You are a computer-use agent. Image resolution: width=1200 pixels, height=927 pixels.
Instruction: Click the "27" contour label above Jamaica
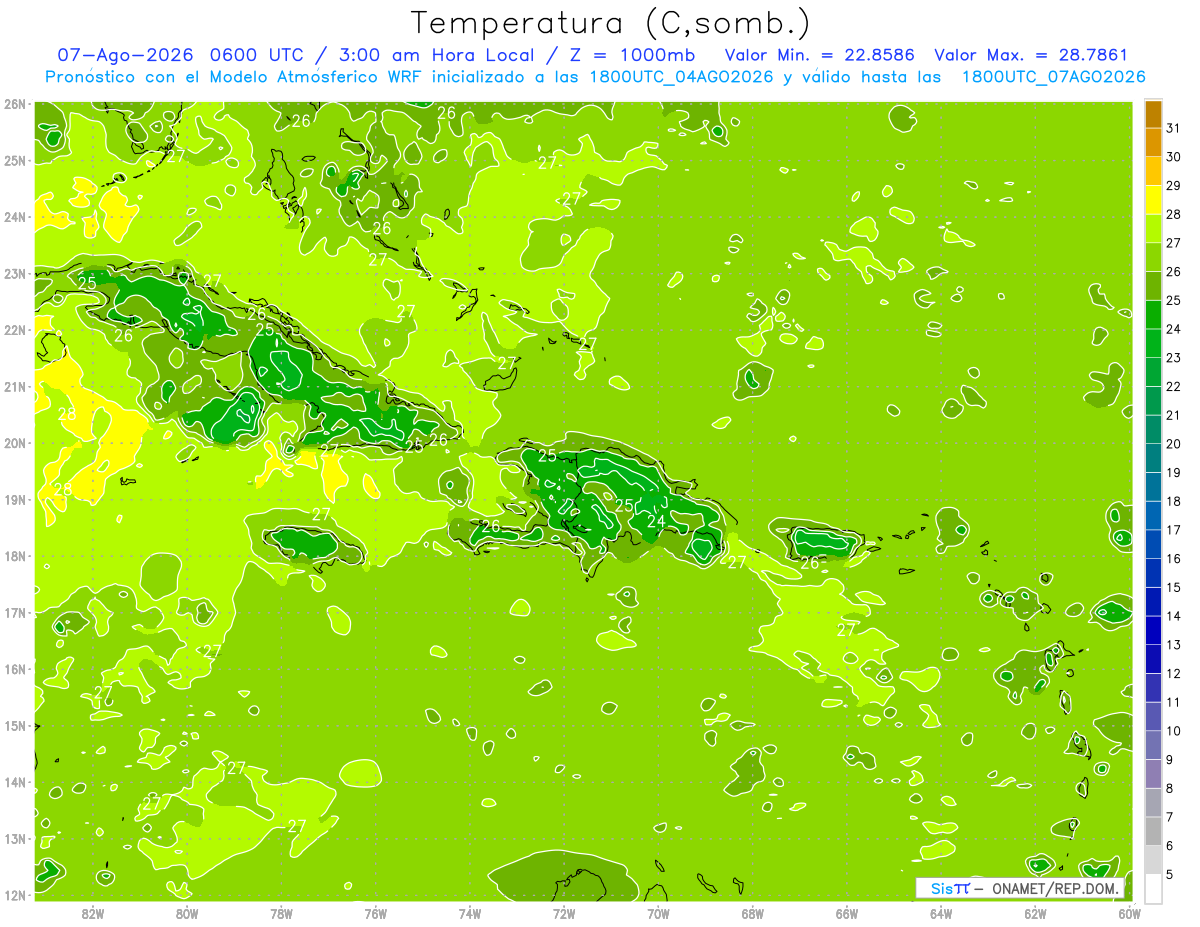point(321,514)
